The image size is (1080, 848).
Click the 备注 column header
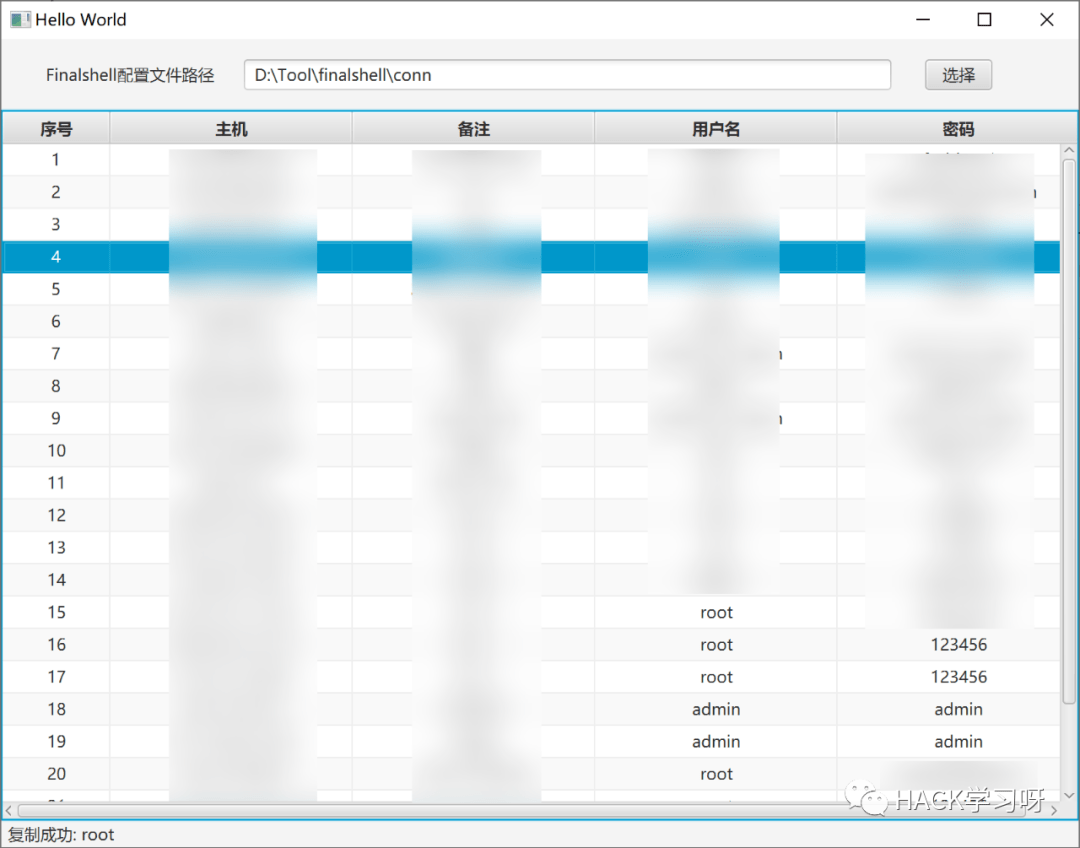pyautogui.click(x=473, y=129)
